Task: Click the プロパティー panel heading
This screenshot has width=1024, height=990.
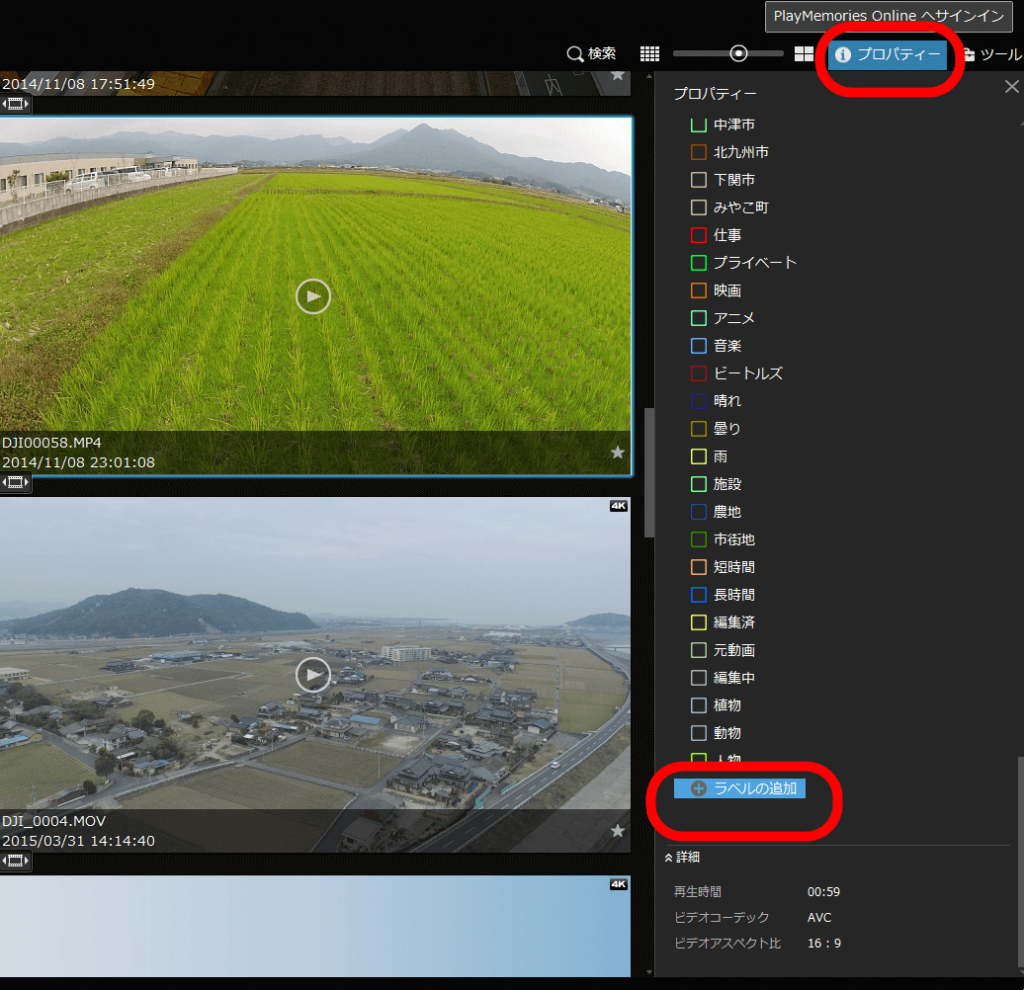Action: (715, 94)
